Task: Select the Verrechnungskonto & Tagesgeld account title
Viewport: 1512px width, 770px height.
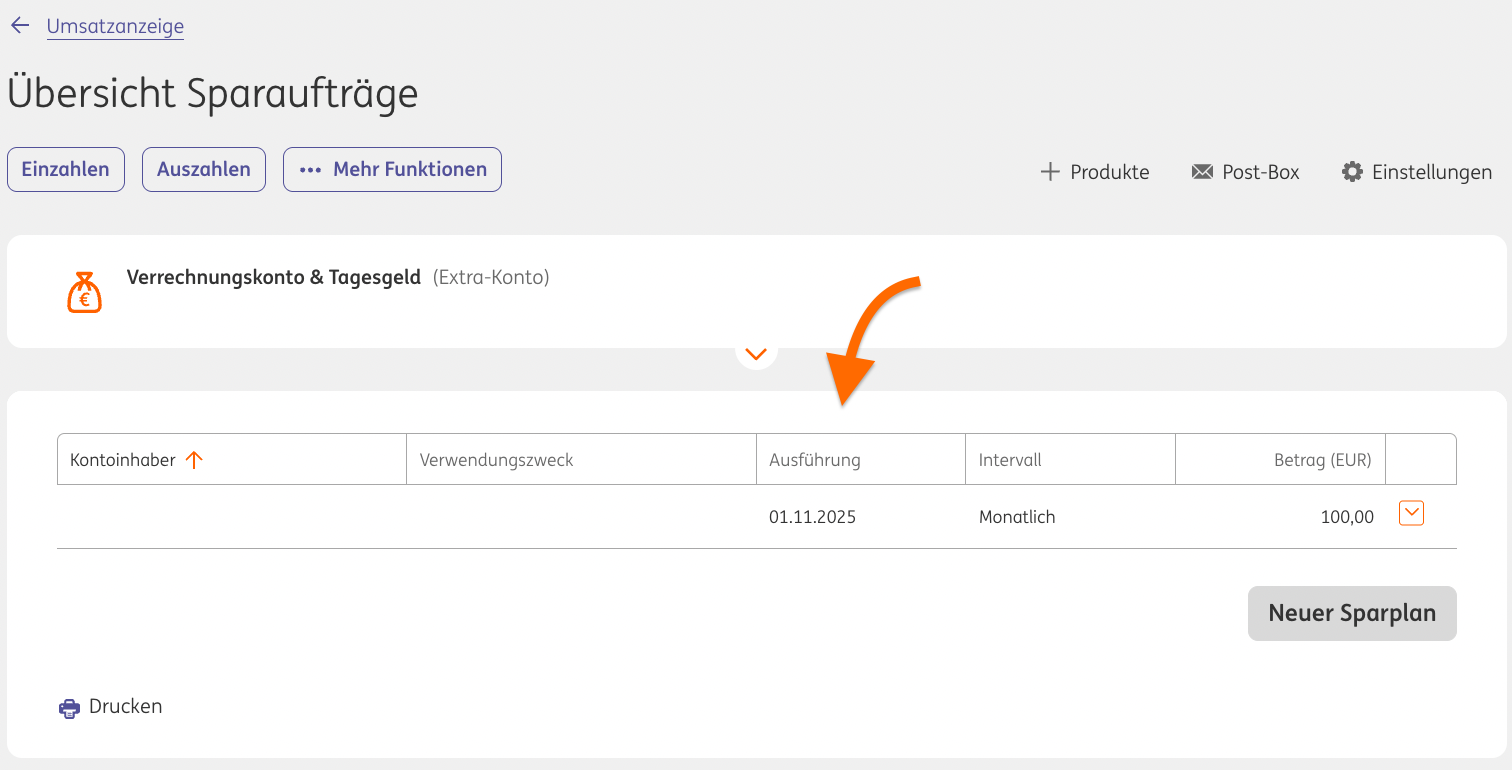Action: 273,277
